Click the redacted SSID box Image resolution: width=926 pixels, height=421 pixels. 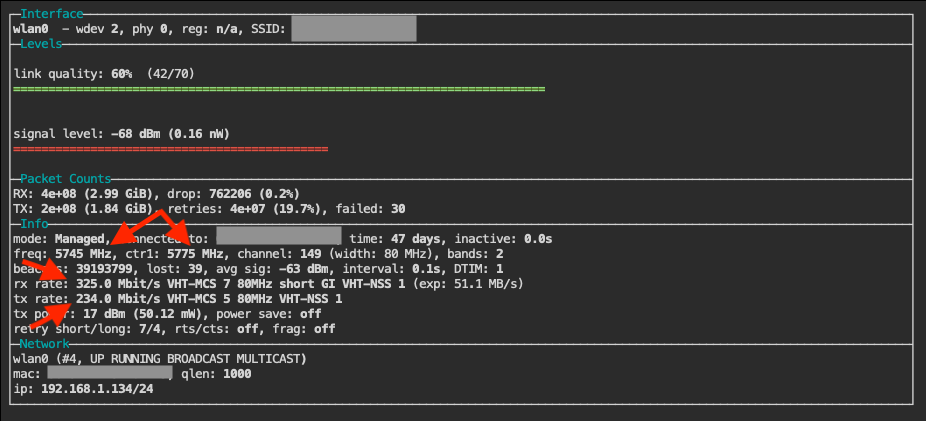[353, 29]
